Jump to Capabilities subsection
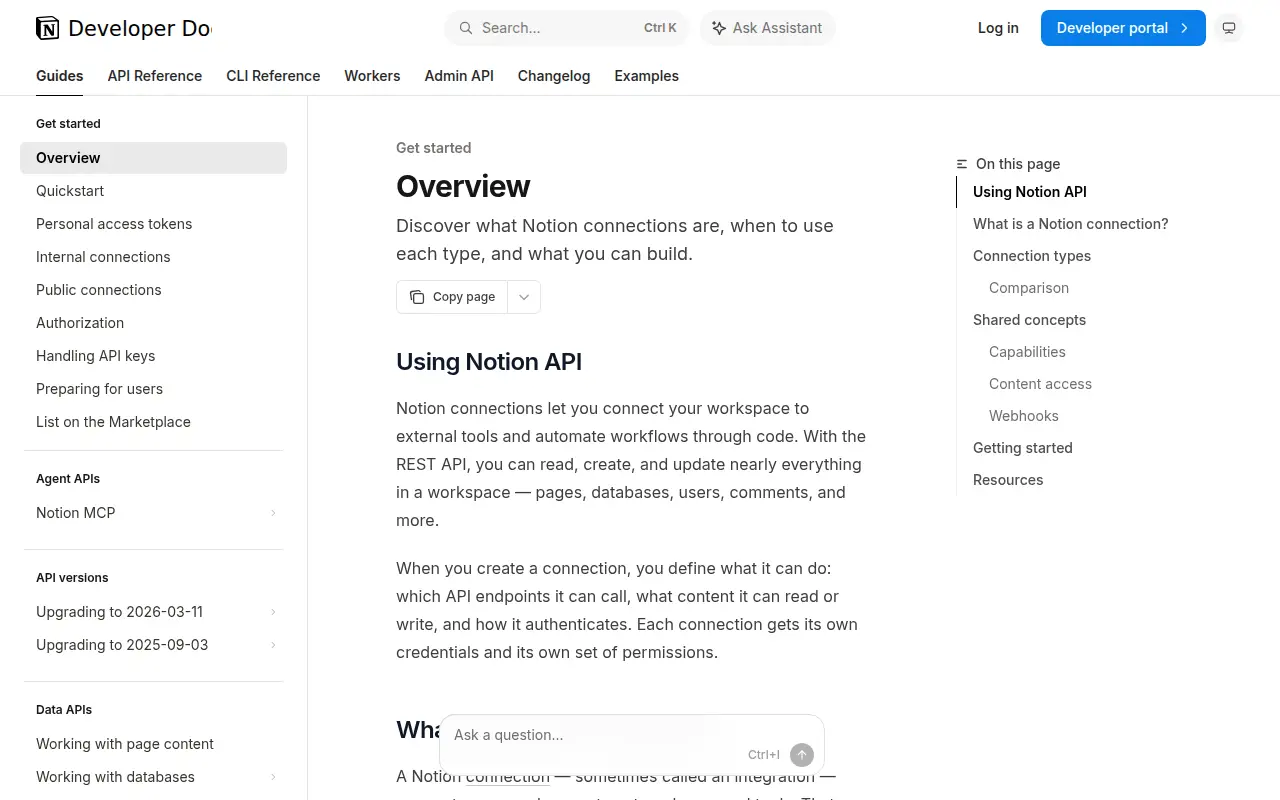This screenshot has width=1280, height=800. 1027,352
